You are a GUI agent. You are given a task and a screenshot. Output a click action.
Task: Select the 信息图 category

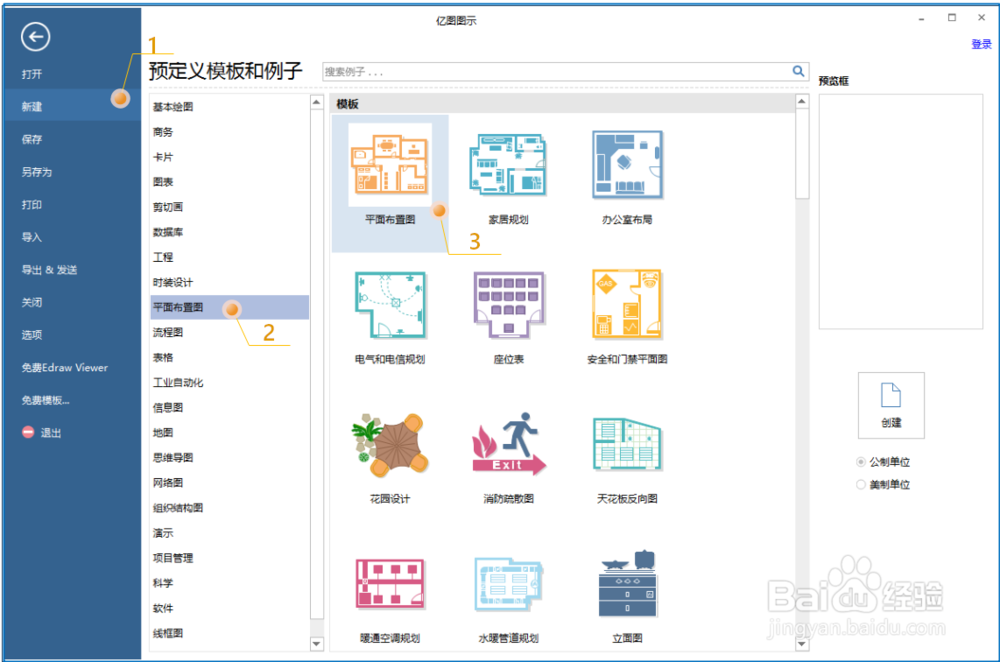point(168,407)
